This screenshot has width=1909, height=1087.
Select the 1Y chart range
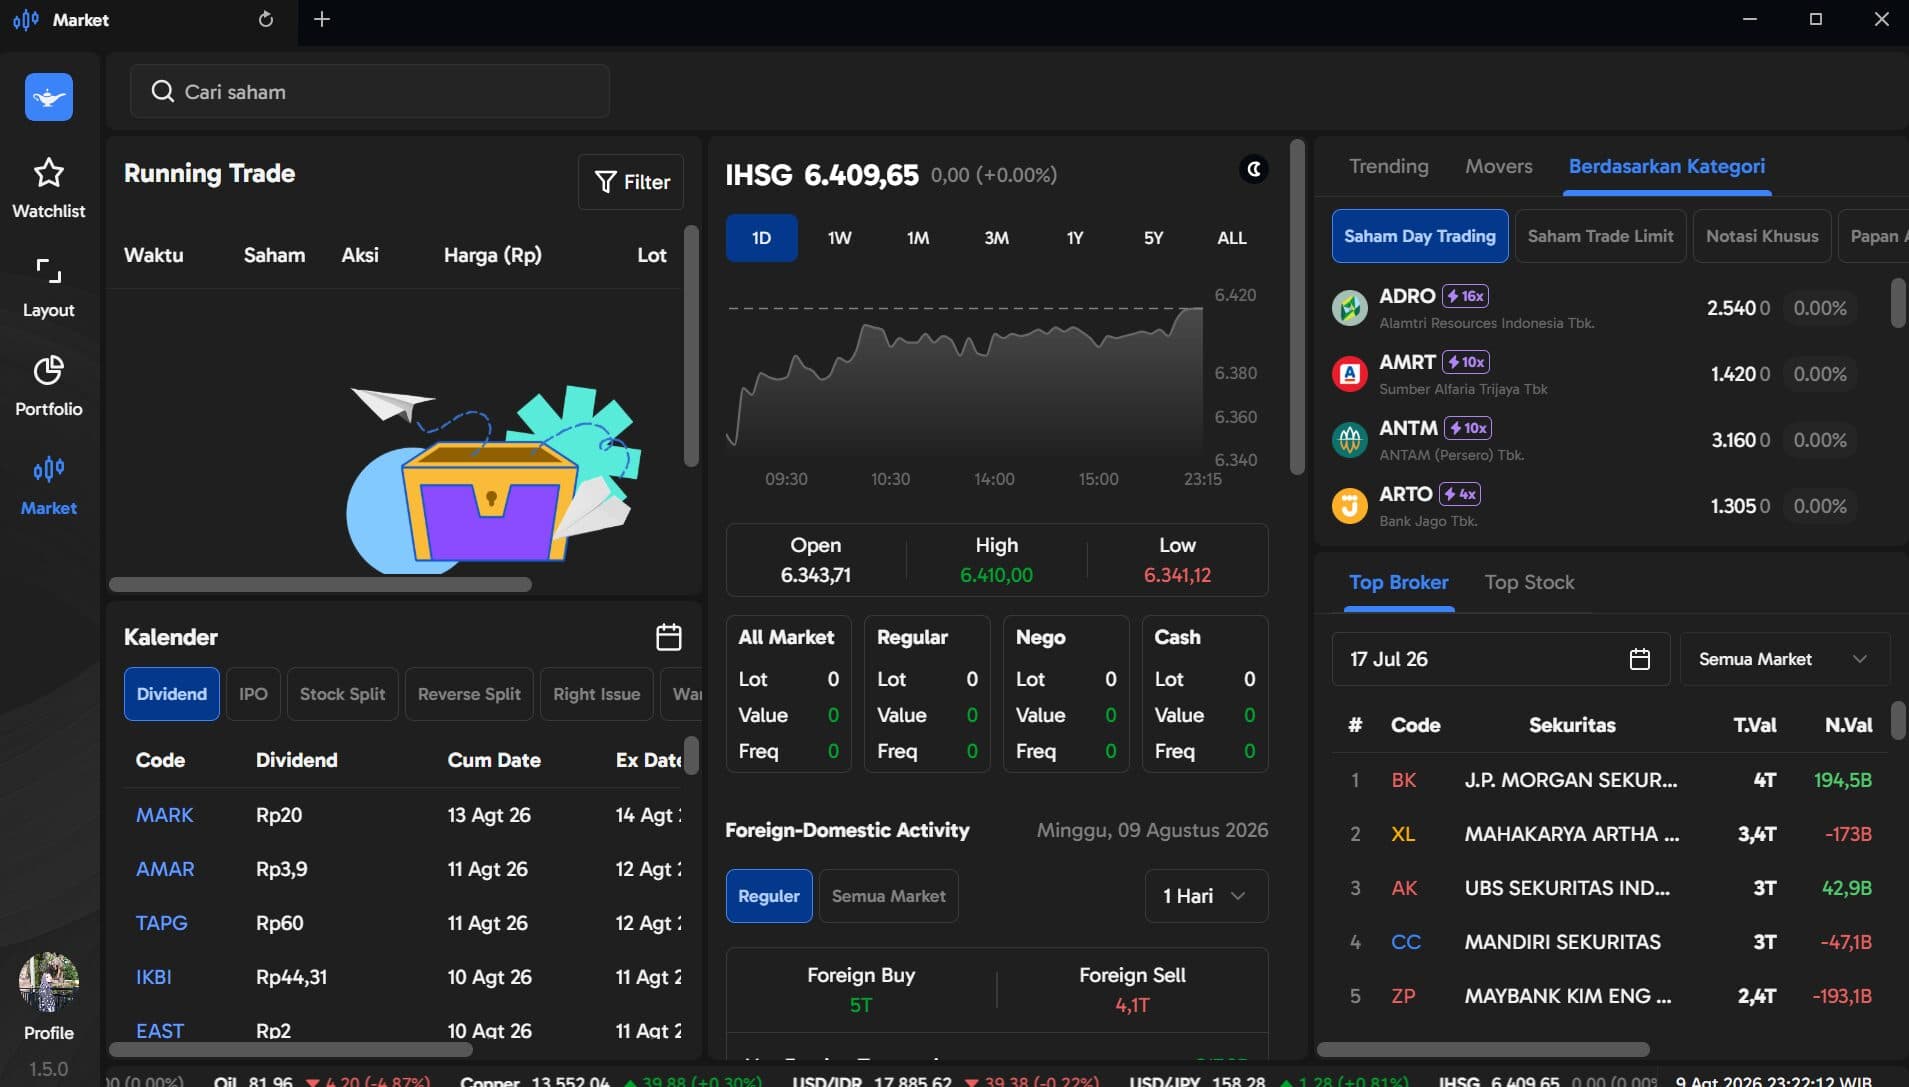click(x=1075, y=238)
